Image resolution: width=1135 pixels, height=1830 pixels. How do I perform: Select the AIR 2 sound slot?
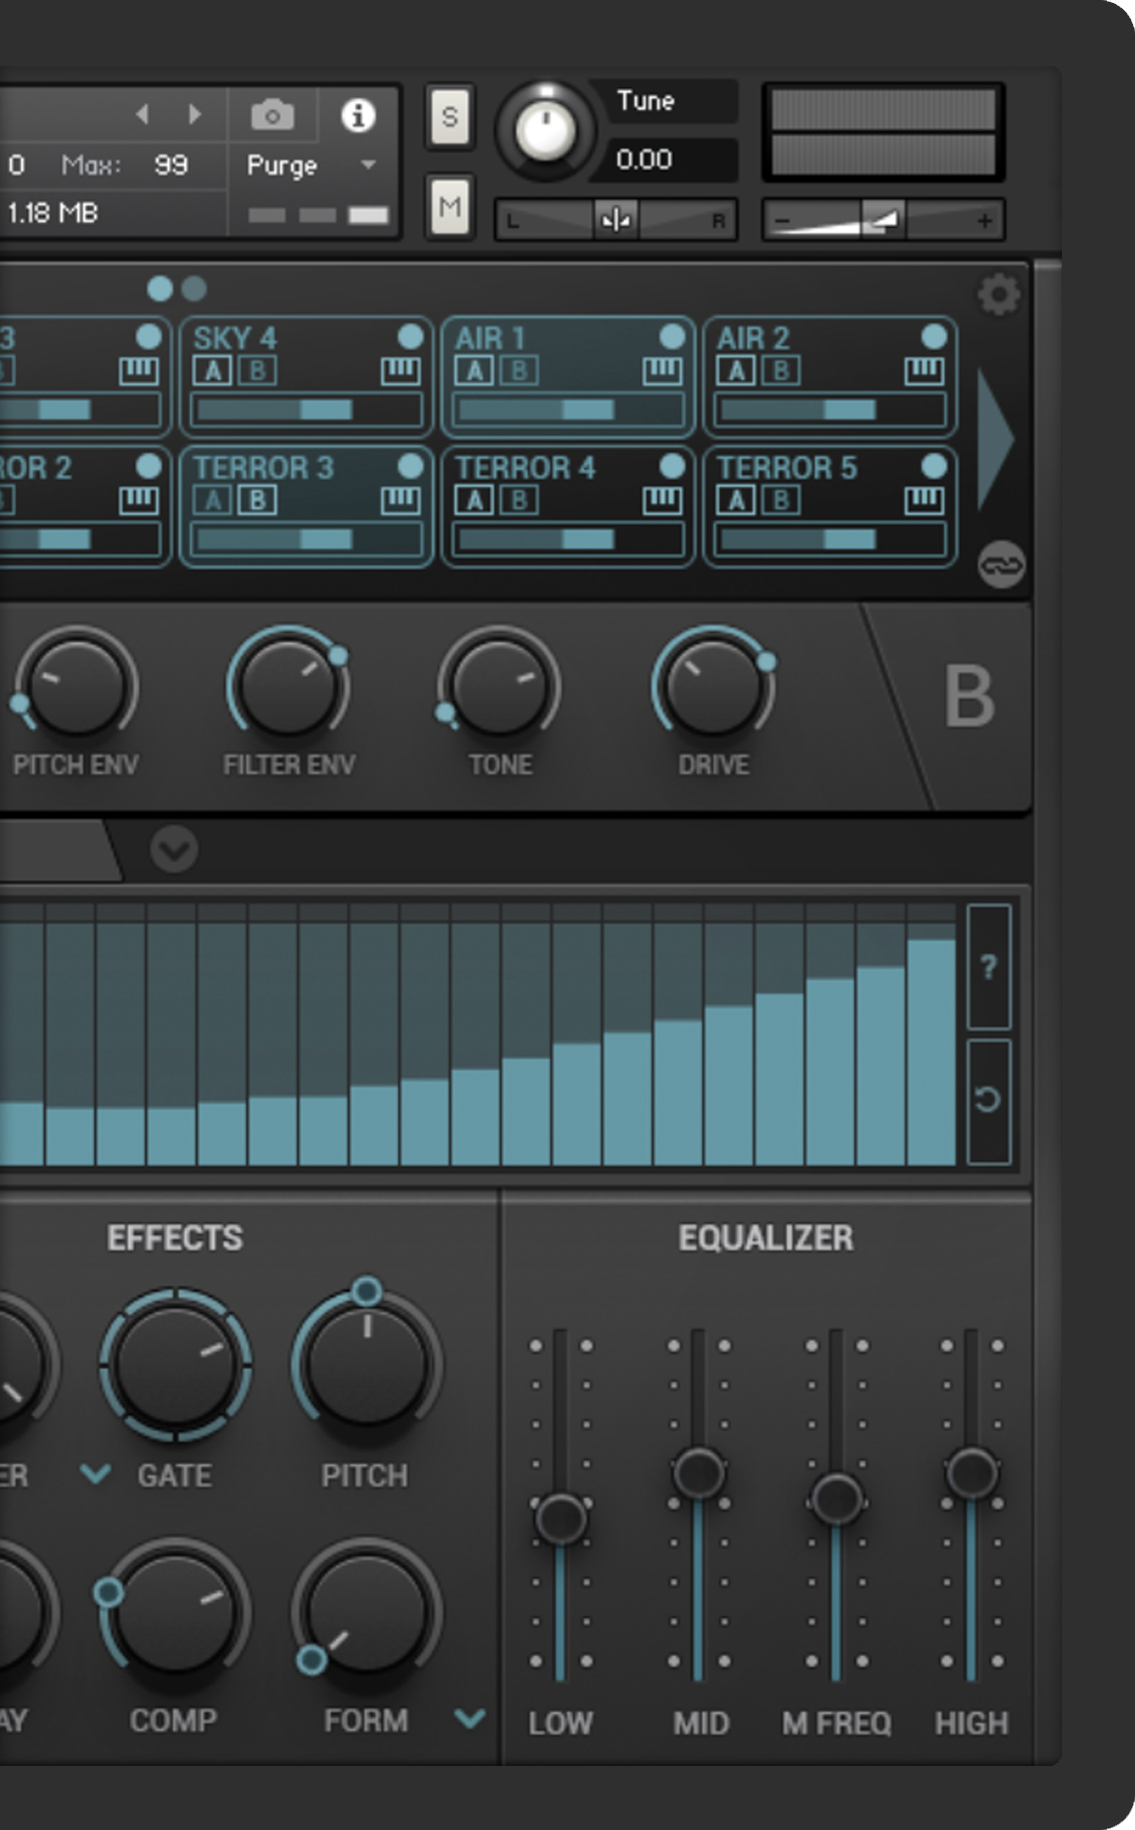tap(830, 378)
